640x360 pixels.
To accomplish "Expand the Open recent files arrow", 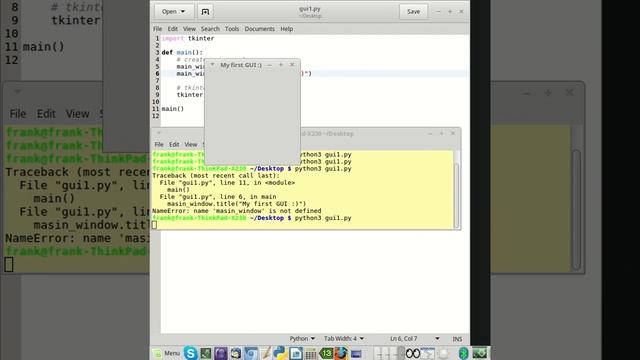I will [x=183, y=11].
